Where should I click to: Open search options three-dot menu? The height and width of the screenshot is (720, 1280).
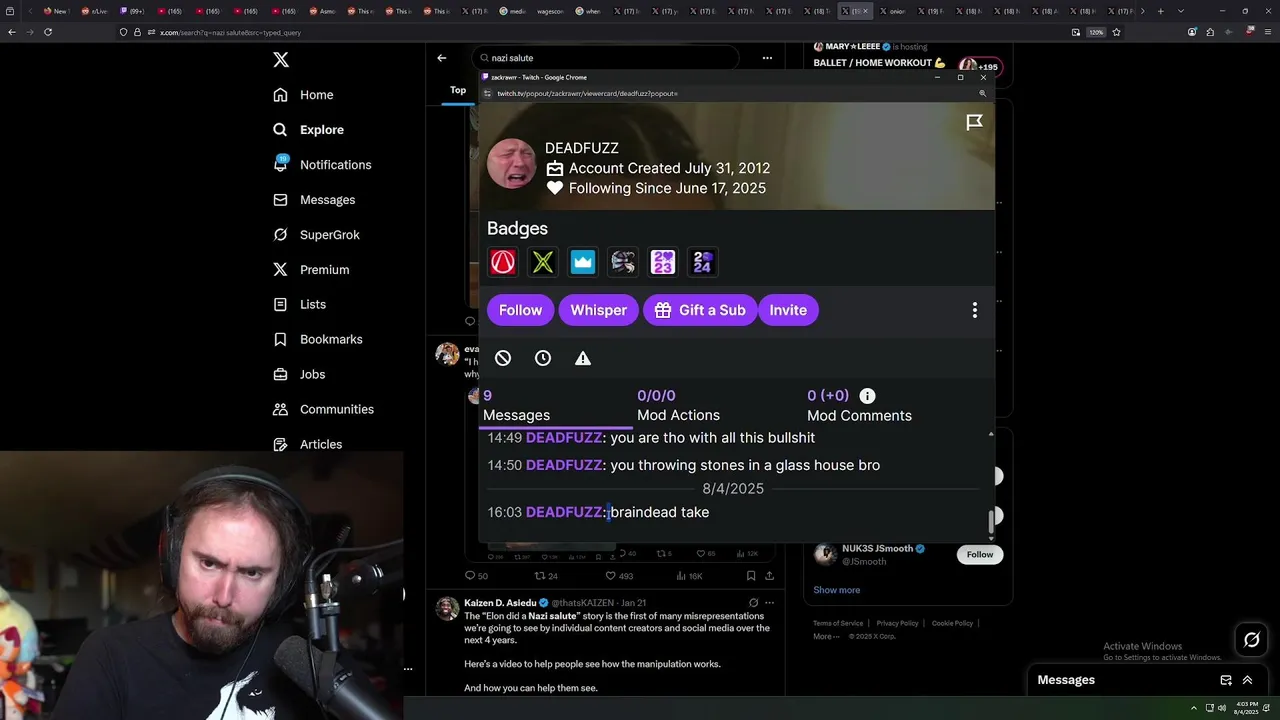[x=767, y=58]
